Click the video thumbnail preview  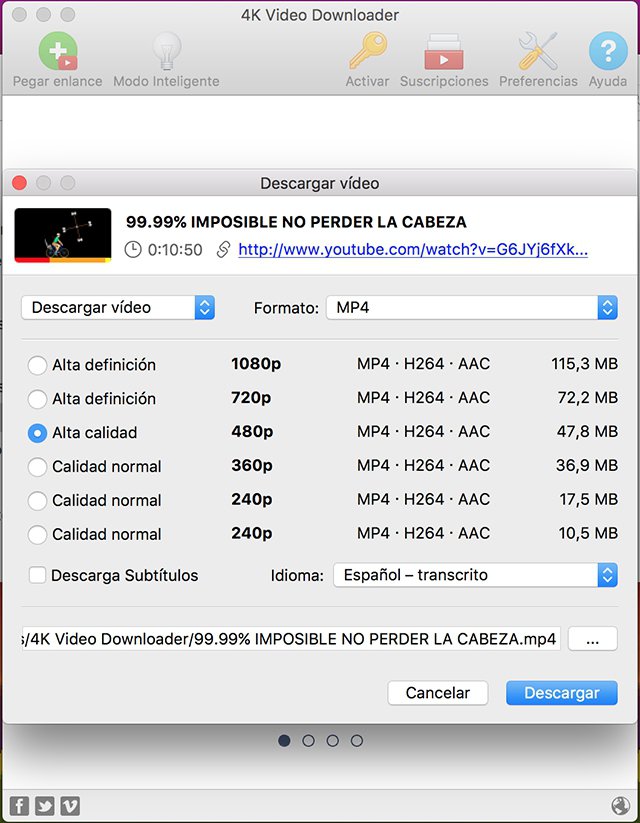point(63,235)
